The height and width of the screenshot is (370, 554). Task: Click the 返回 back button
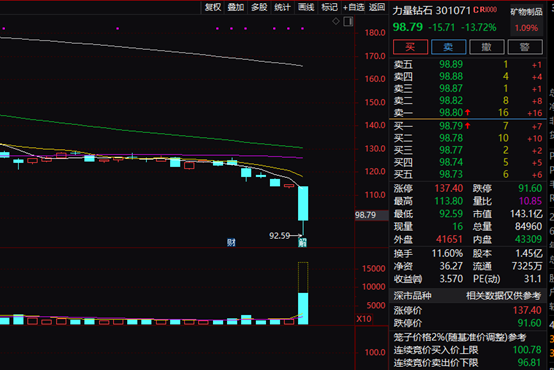coord(377,7)
